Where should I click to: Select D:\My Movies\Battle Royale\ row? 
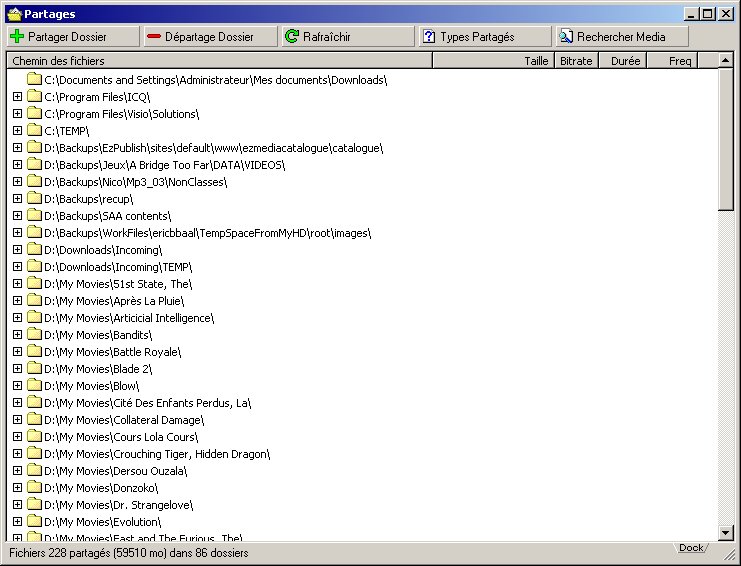pos(113,352)
